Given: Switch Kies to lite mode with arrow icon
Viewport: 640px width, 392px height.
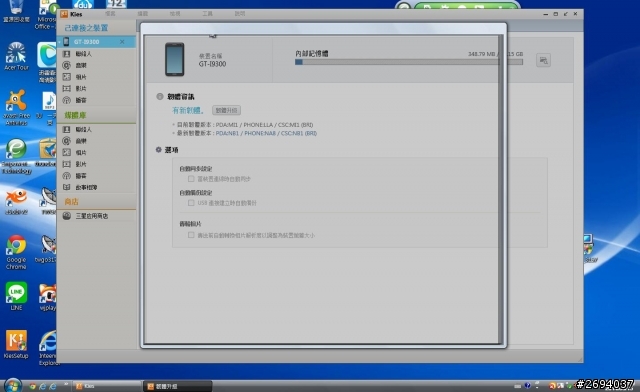Looking at the screenshot, I should pyautogui.click(x=565, y=14).
